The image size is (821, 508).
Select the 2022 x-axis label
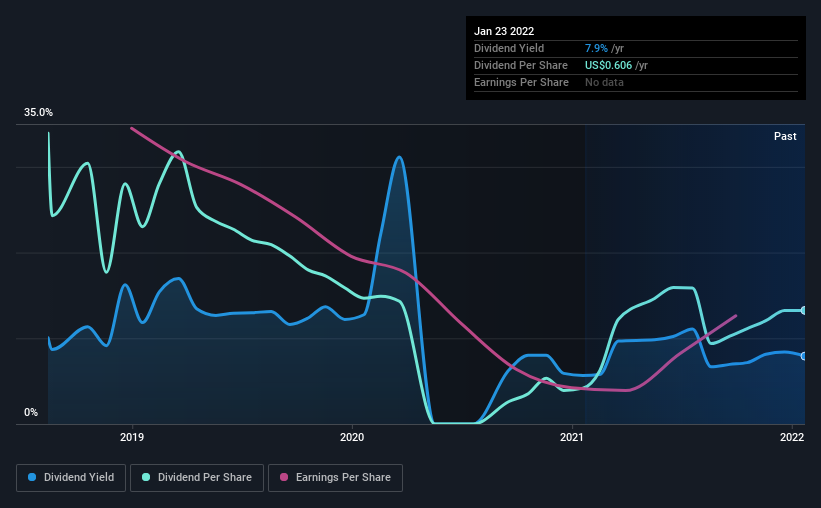pos(792,437)
